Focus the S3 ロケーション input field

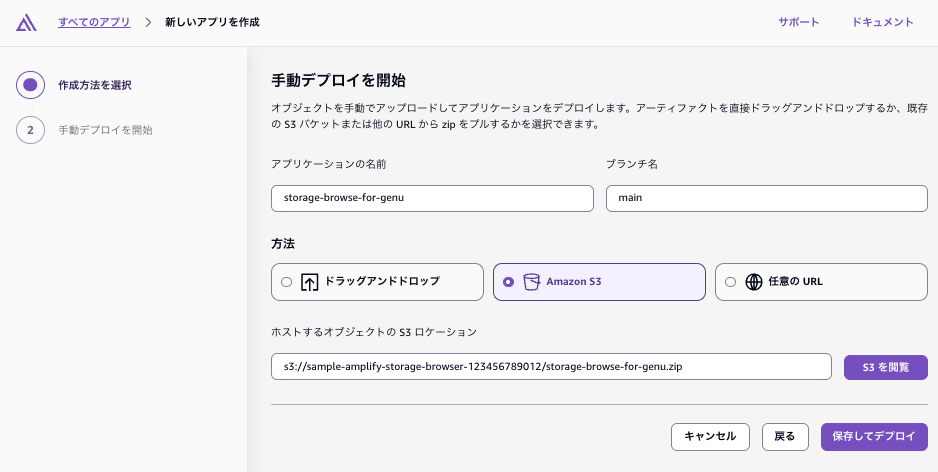point(551,367)
